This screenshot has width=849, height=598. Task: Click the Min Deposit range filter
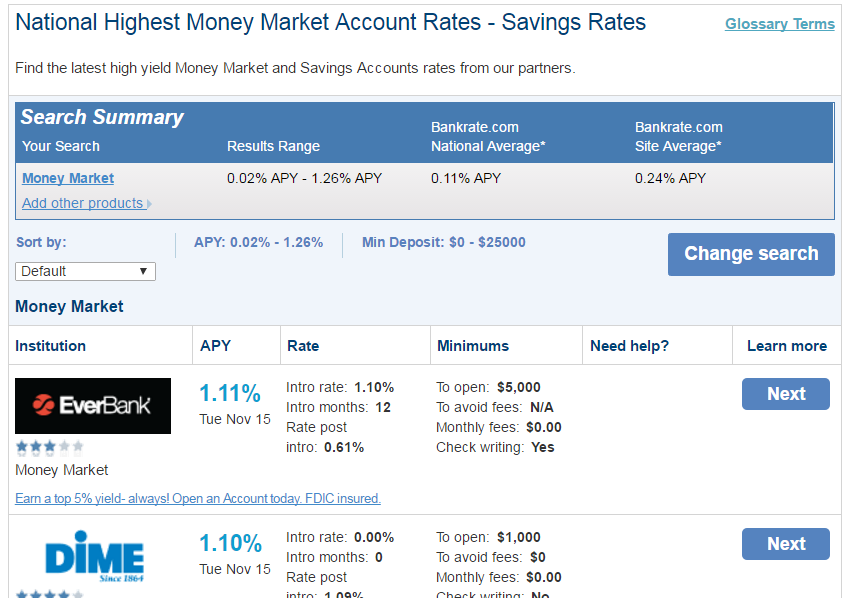443,242
